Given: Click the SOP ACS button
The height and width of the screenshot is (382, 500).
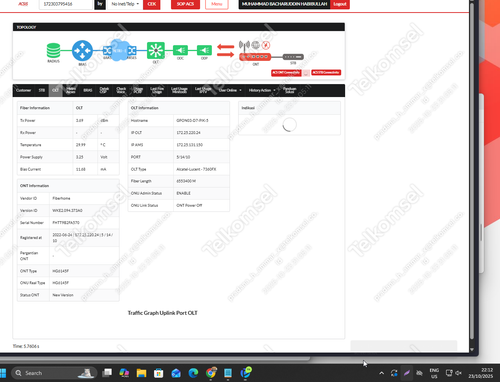Looking at the screenshot, I should [x=185, y=4].
